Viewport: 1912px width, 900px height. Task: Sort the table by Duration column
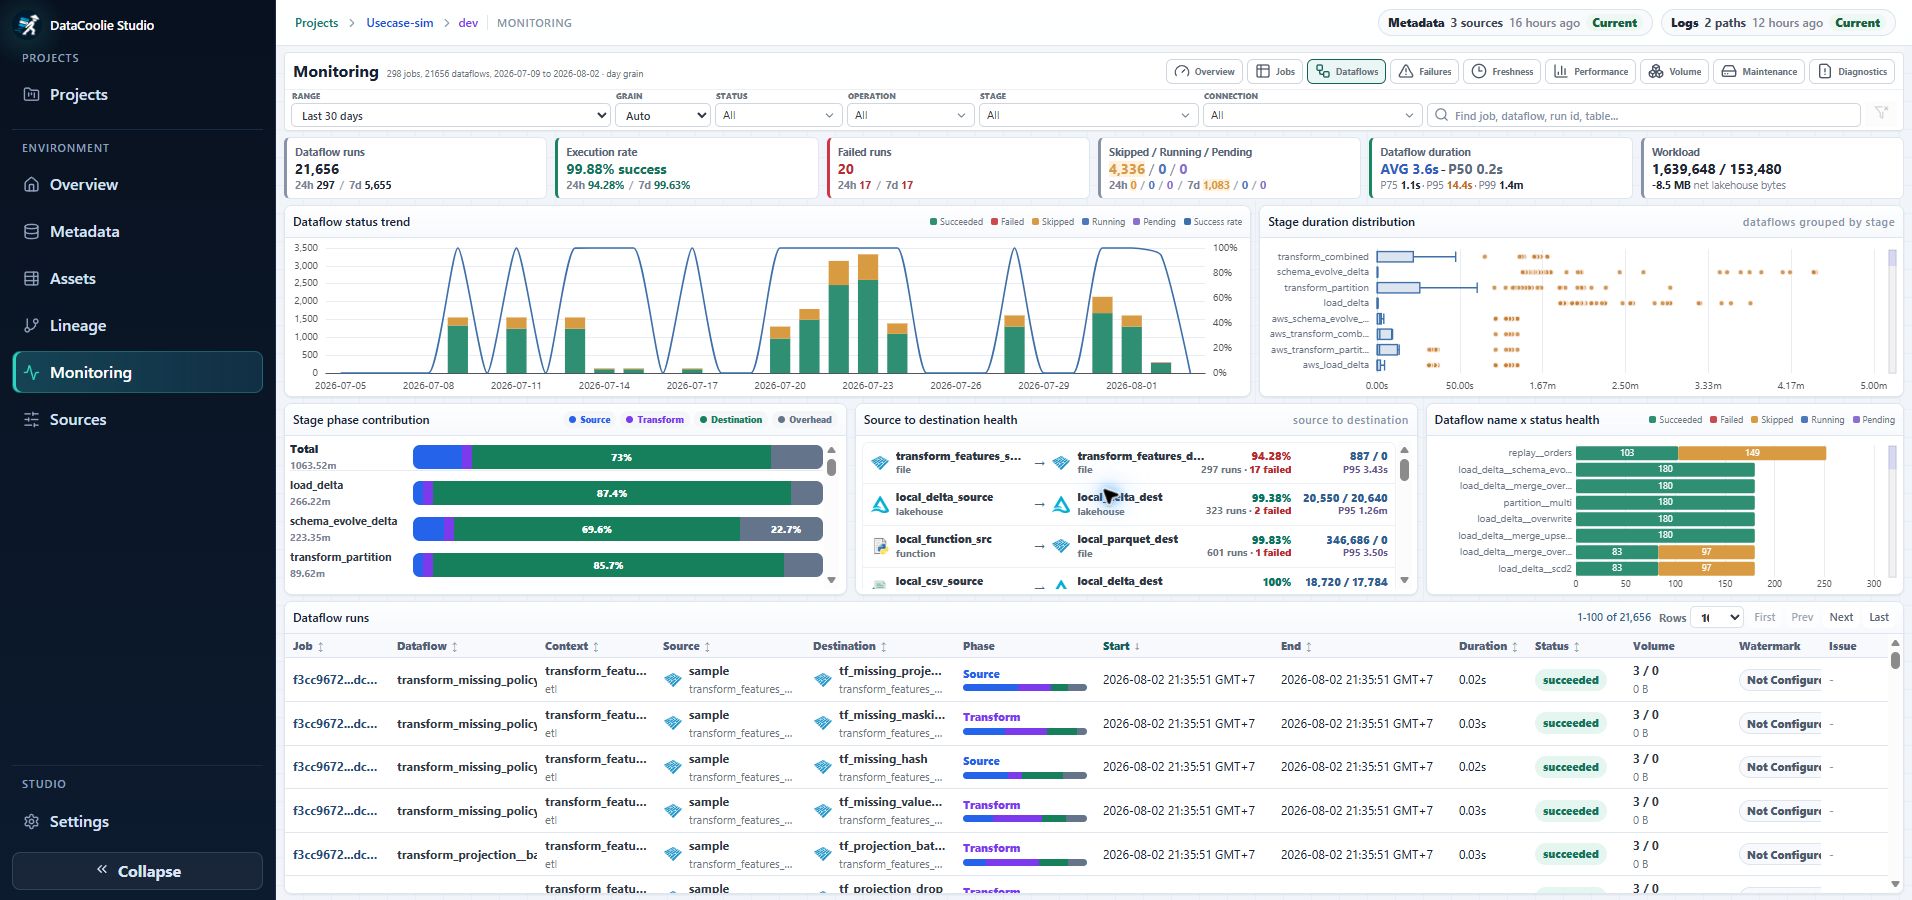(1488, 646)
